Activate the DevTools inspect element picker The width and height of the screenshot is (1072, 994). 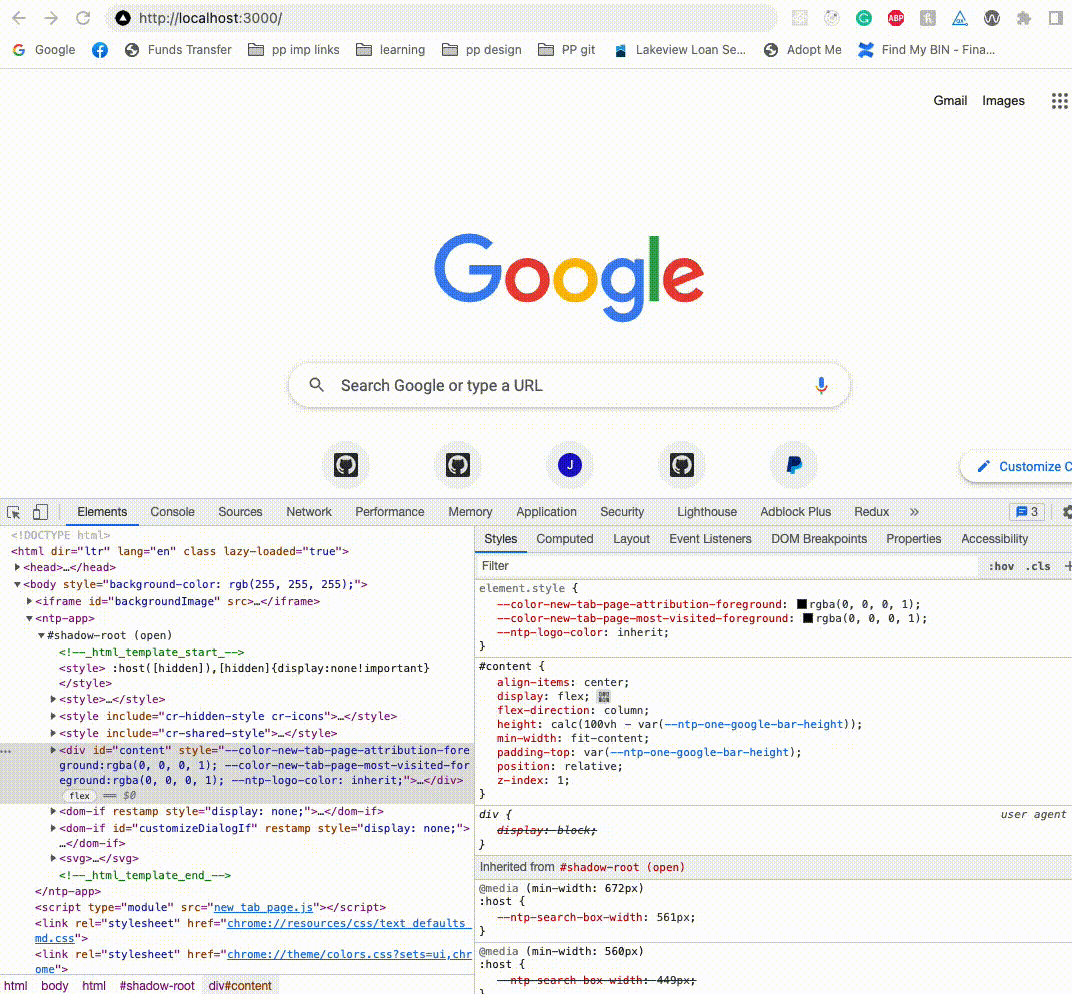point(13,512)
